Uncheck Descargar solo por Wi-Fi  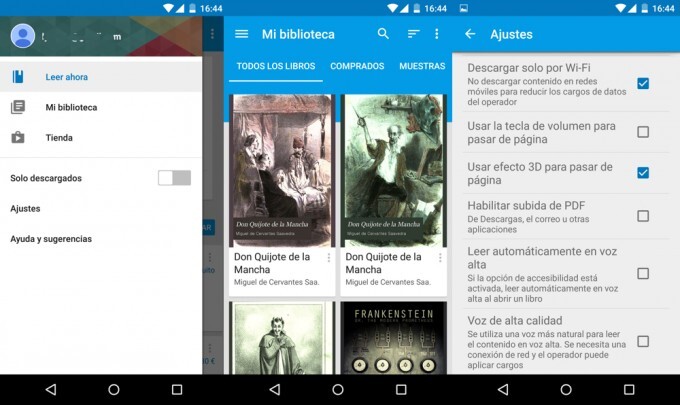point(643,83)
